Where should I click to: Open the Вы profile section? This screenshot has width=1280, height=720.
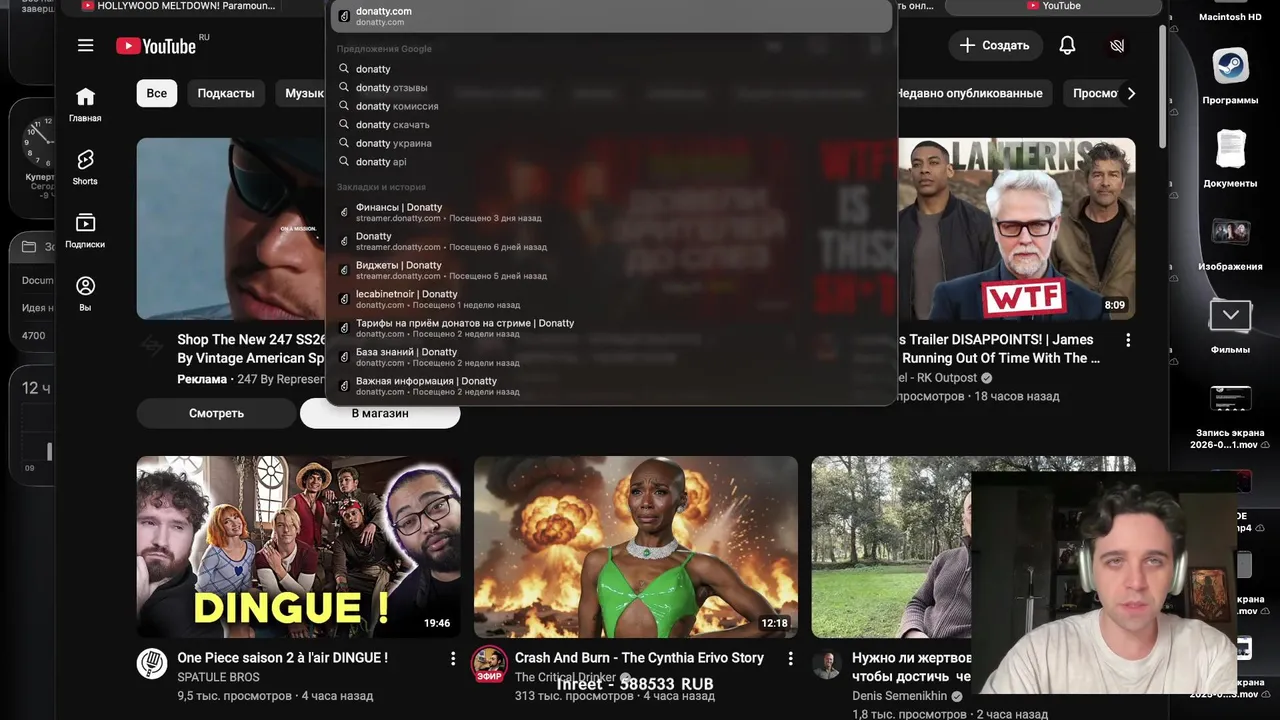pyautogui.click(x=85, y=294)
